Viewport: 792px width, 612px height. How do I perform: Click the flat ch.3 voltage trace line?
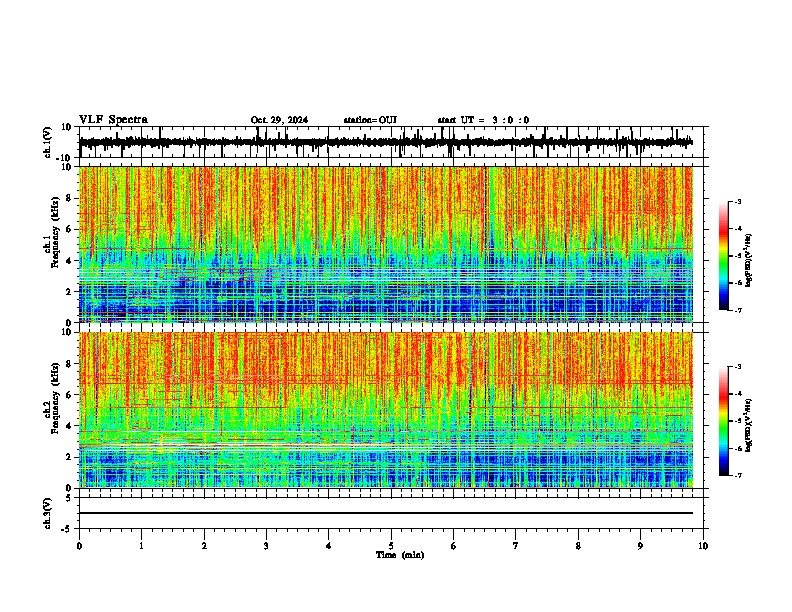pos(386,513)
